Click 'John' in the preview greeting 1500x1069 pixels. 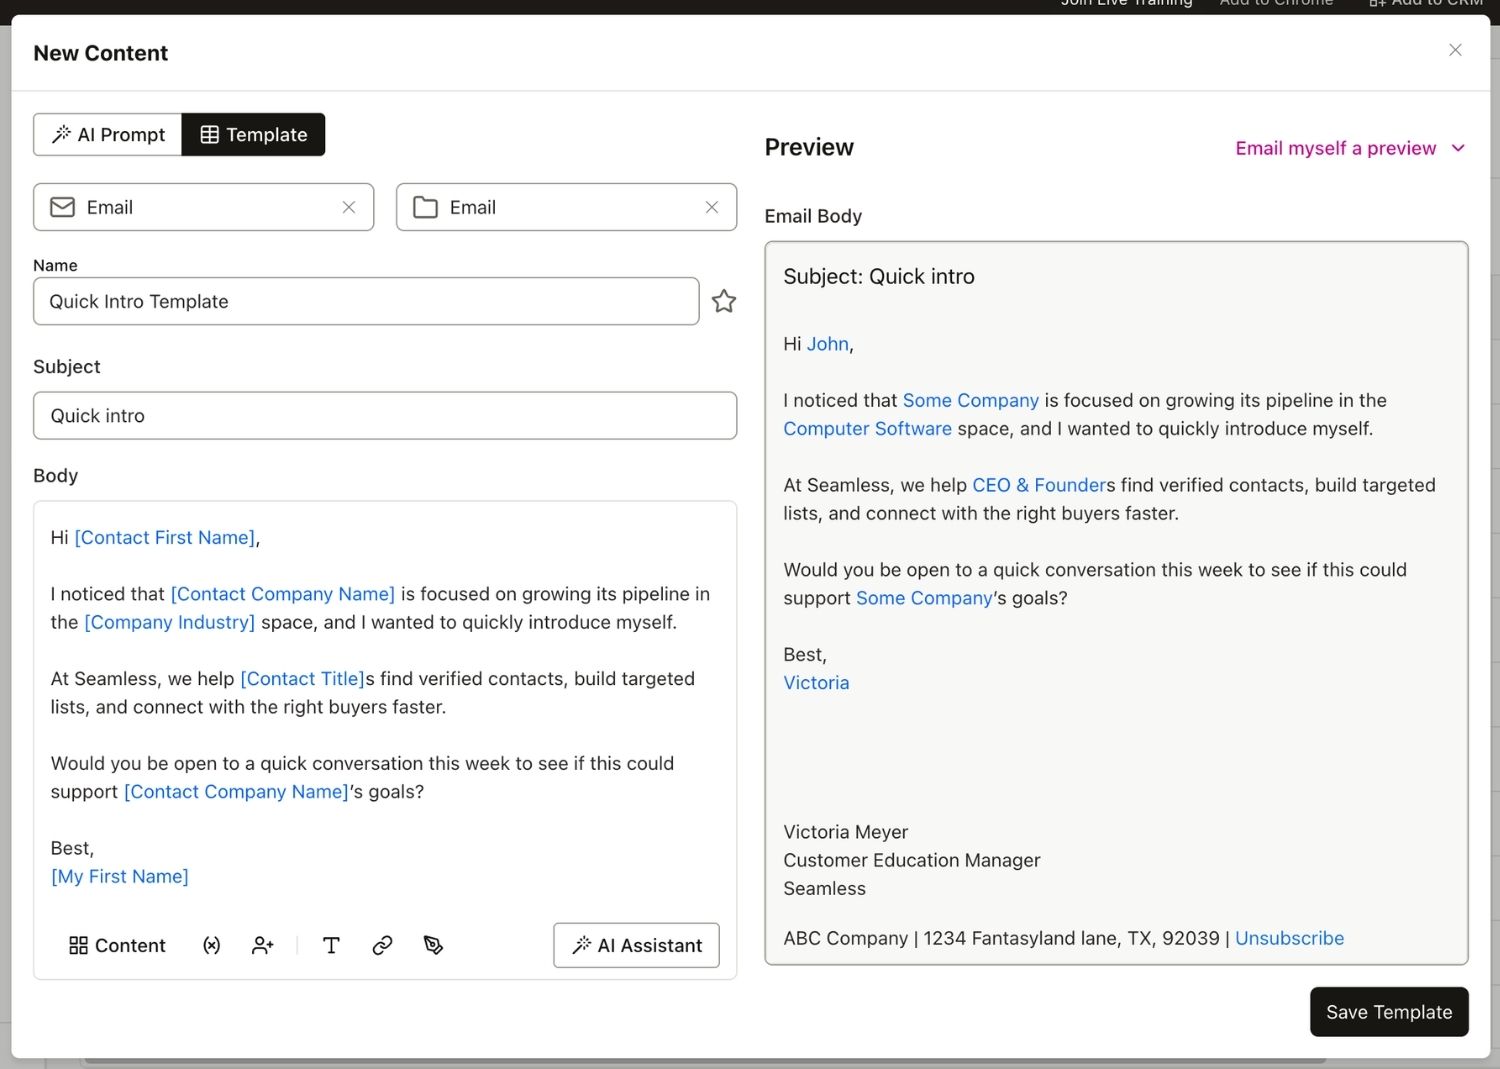828,343
